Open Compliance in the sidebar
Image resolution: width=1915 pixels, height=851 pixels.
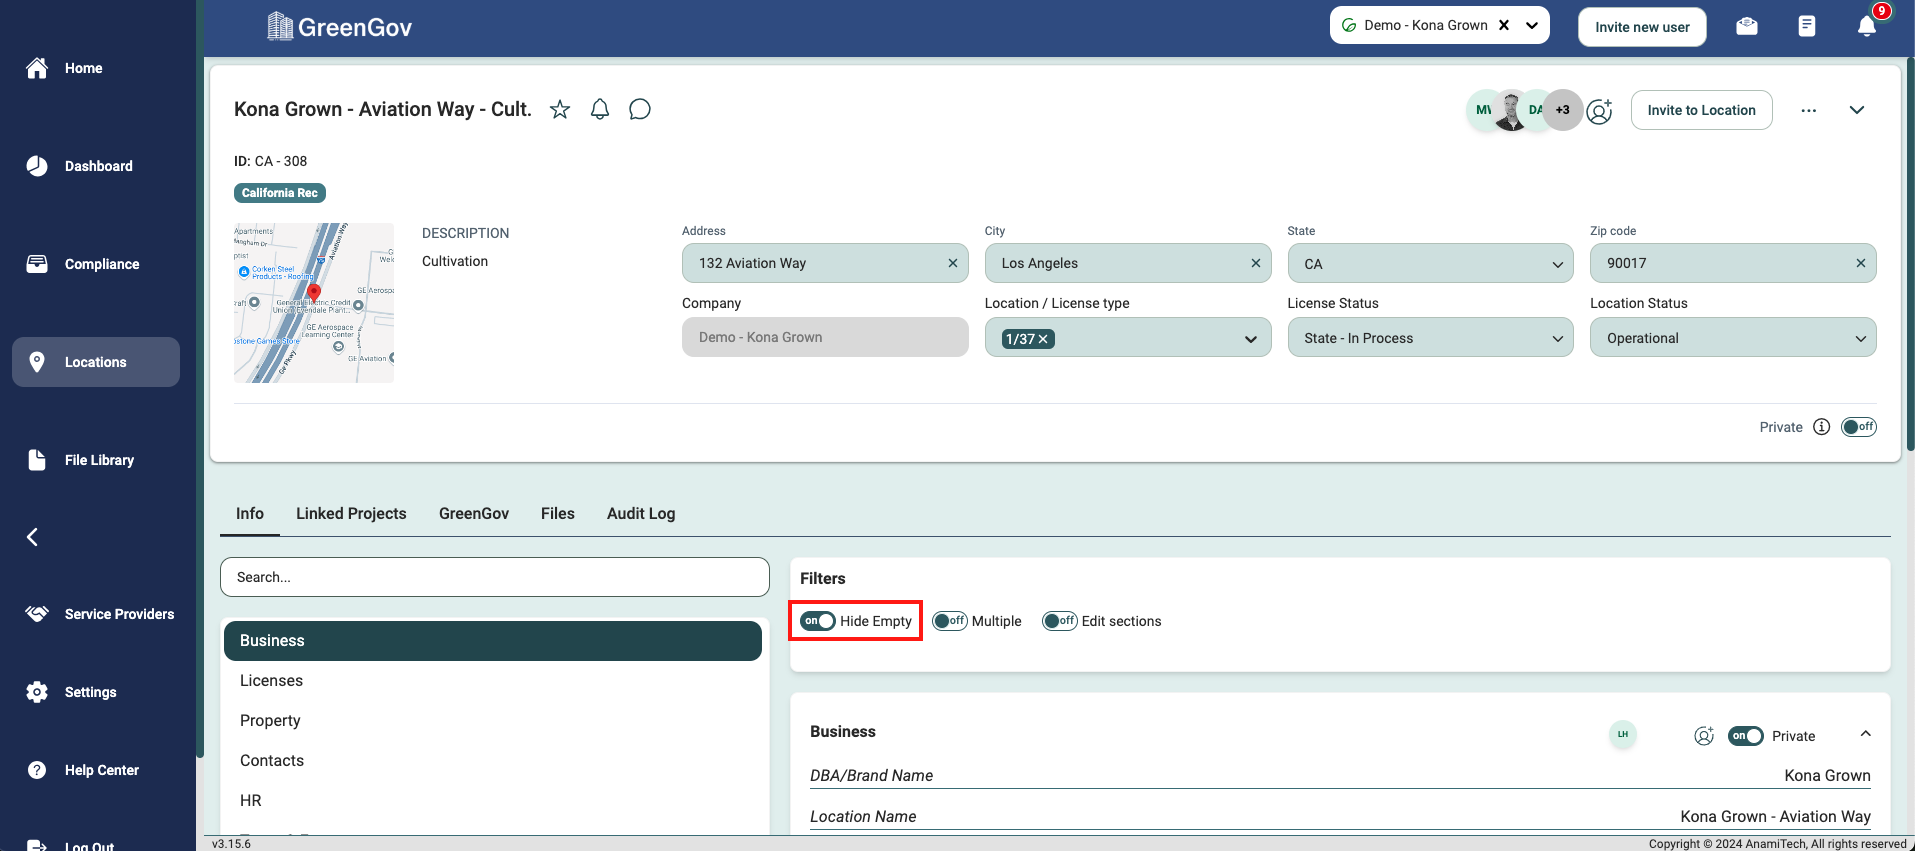point(82,264)
